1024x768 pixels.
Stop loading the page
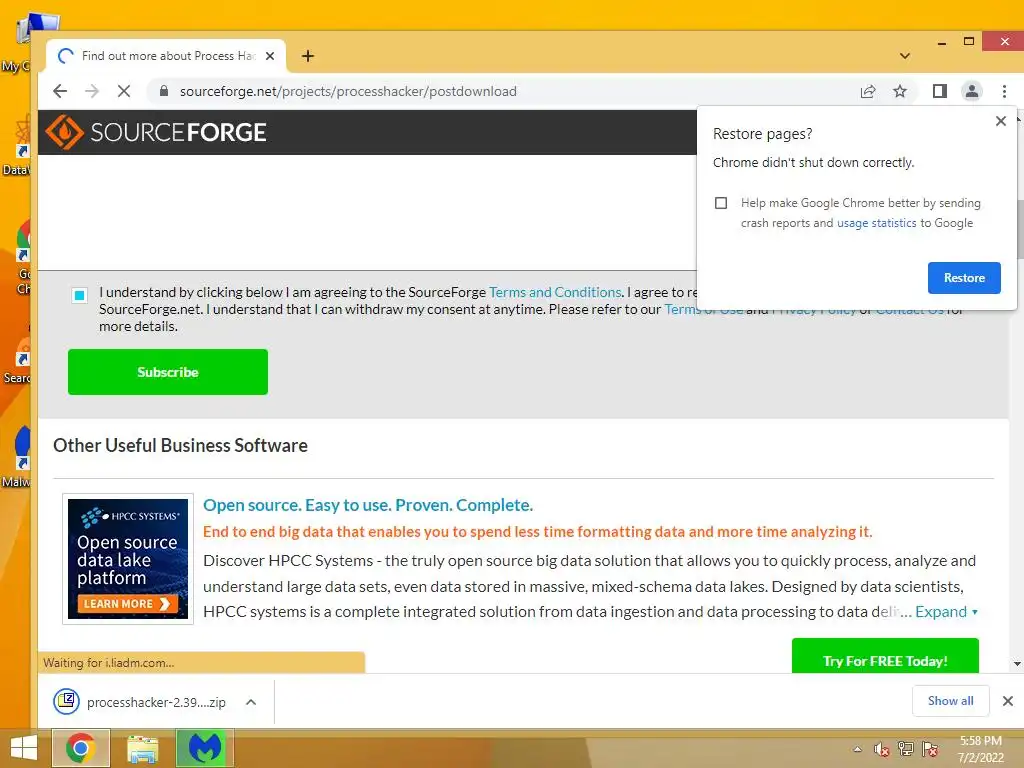[x=123, y=91]
